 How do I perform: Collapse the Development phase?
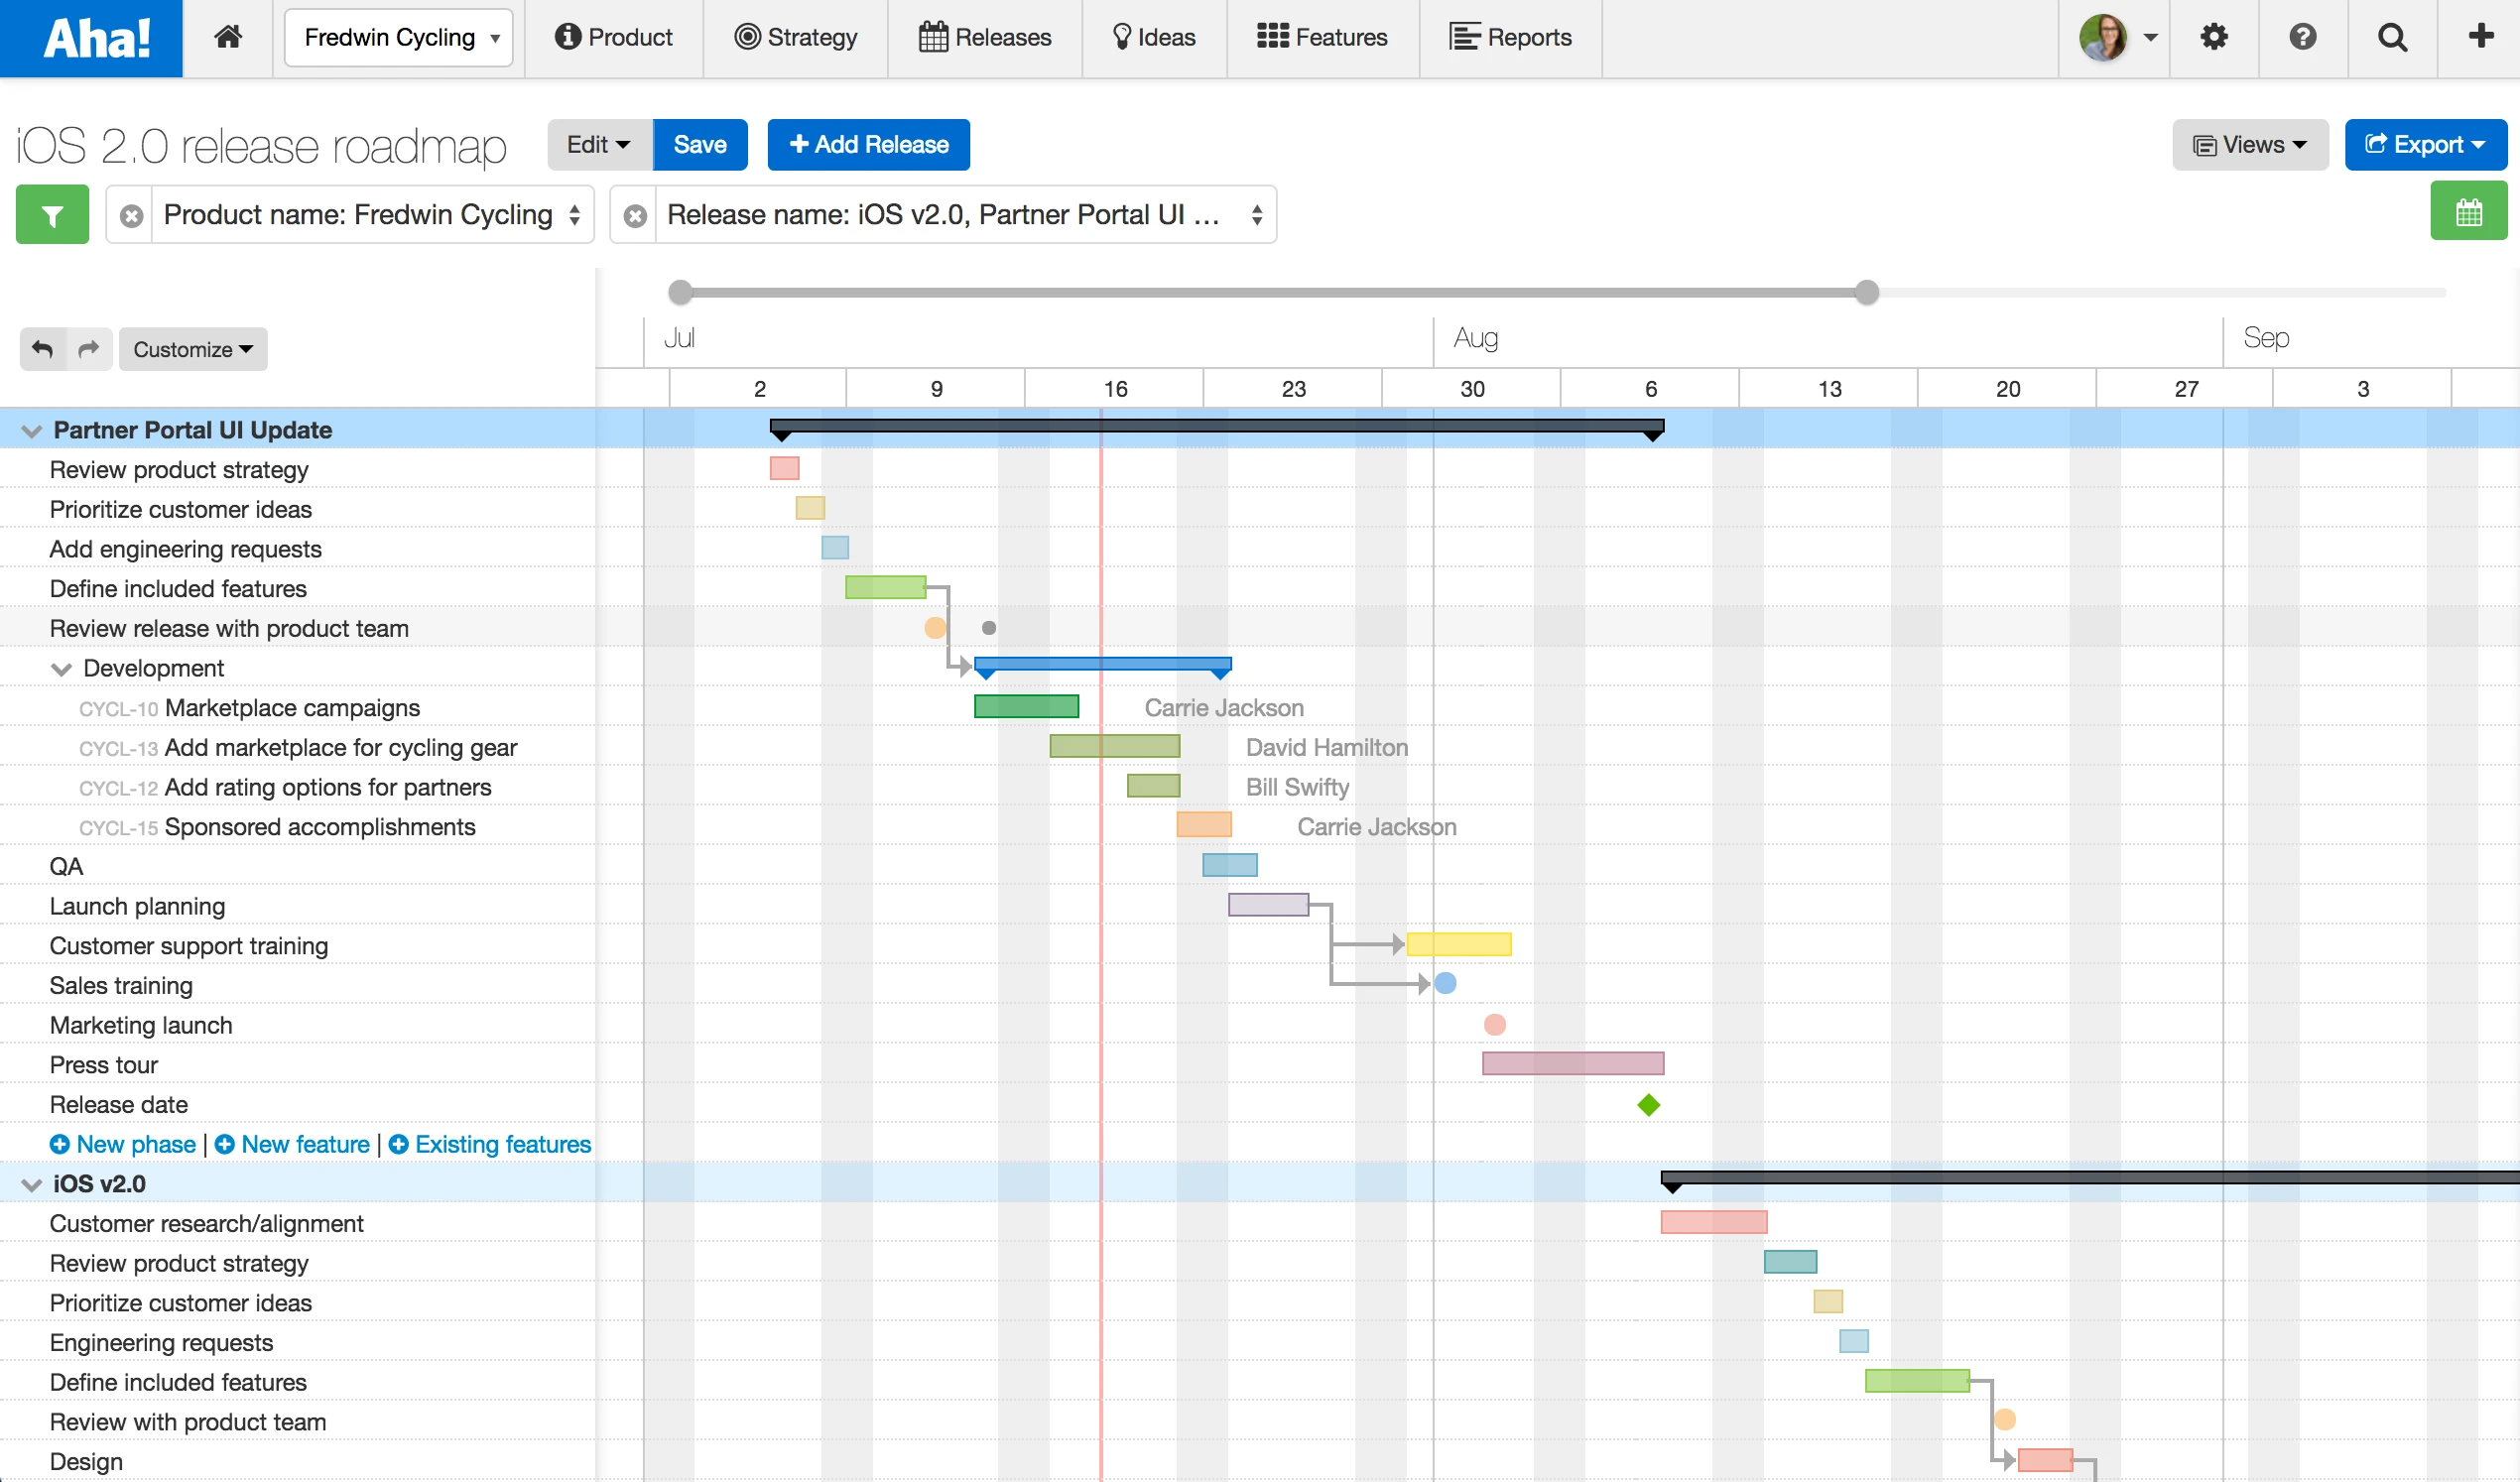pyautogui.click(x=62, y=669)
